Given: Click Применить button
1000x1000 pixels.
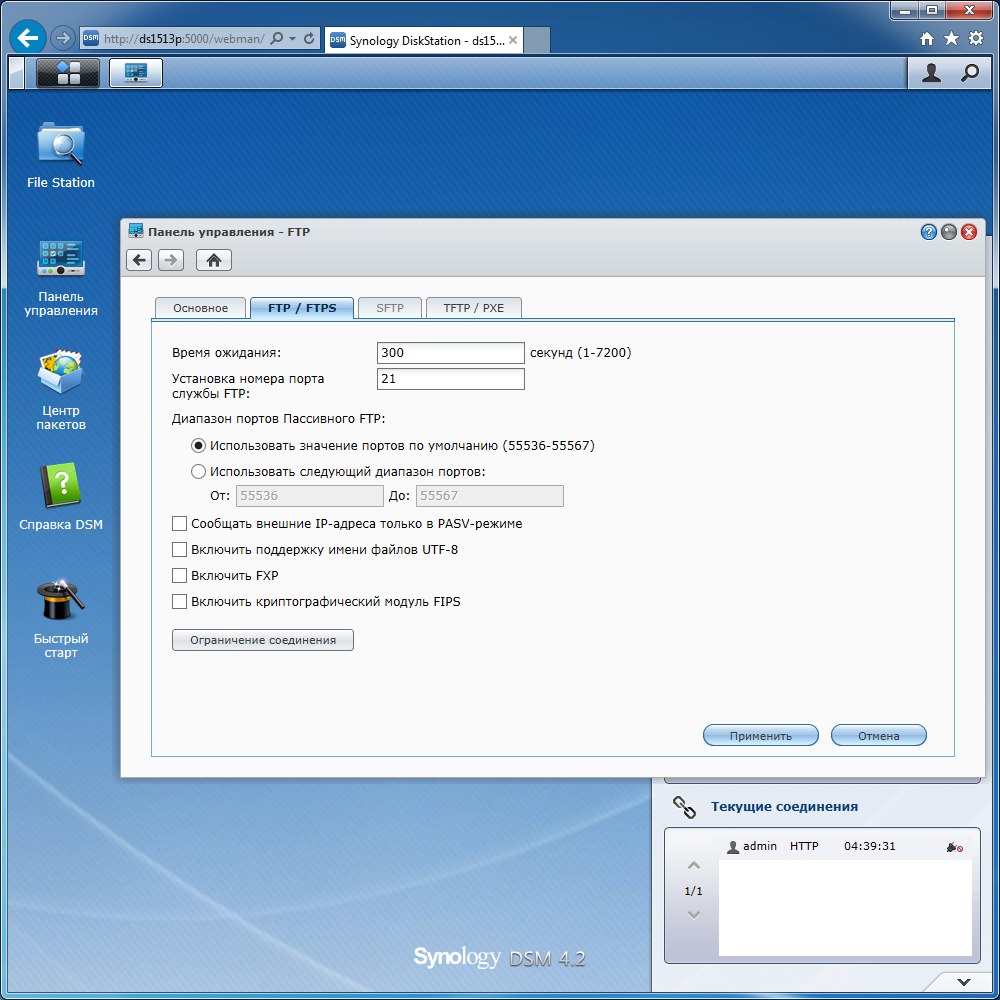Looking at the screenshot, I should point(761,735).
